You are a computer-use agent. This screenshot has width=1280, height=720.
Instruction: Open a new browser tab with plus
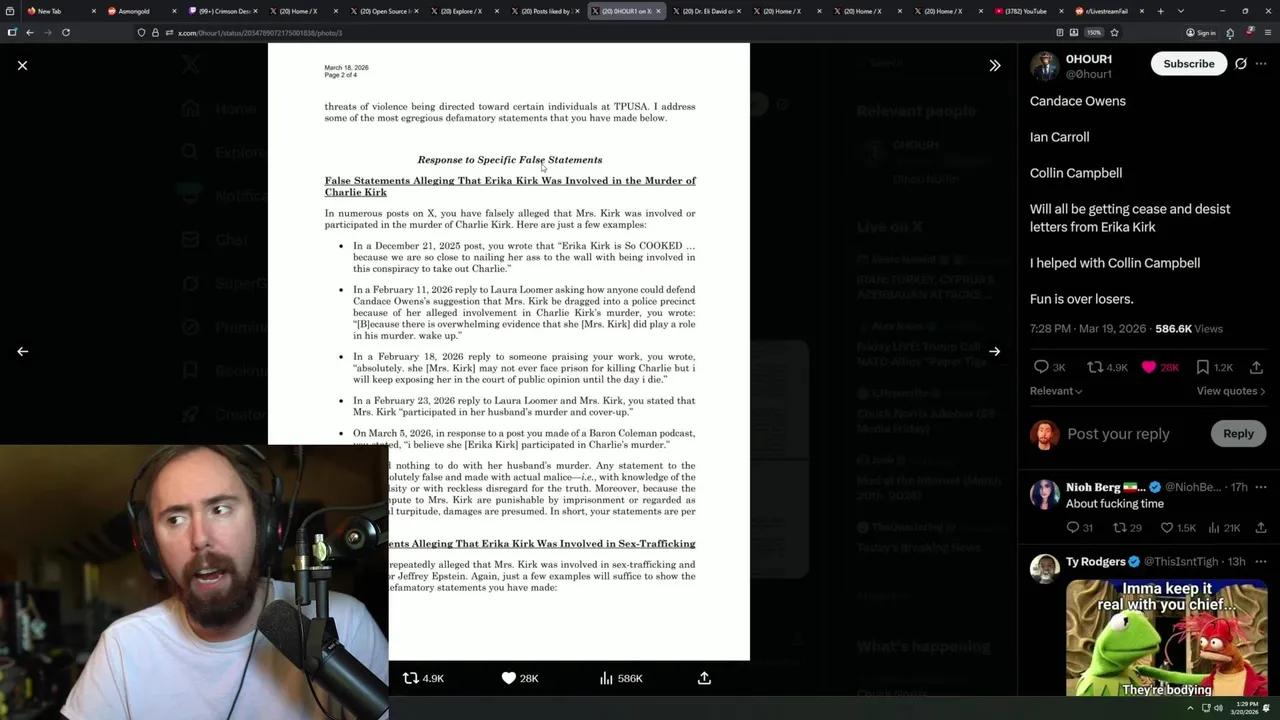(x=1160, y=11)
